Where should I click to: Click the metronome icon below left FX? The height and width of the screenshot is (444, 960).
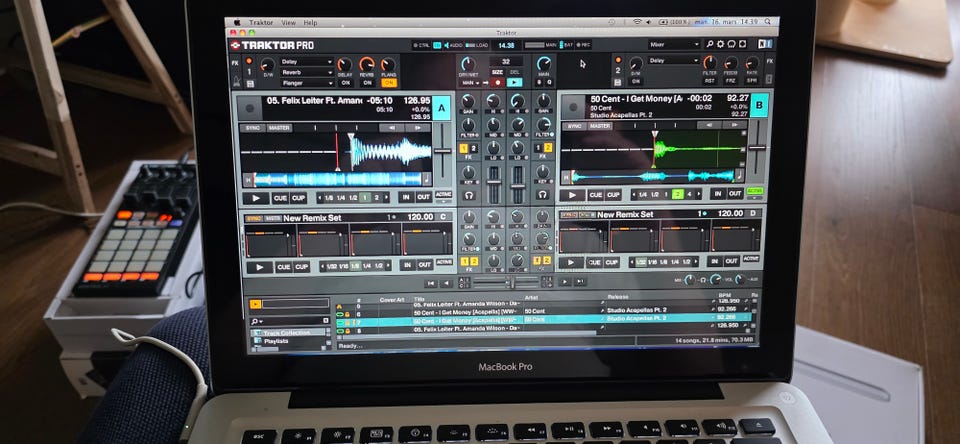(235, 82)
